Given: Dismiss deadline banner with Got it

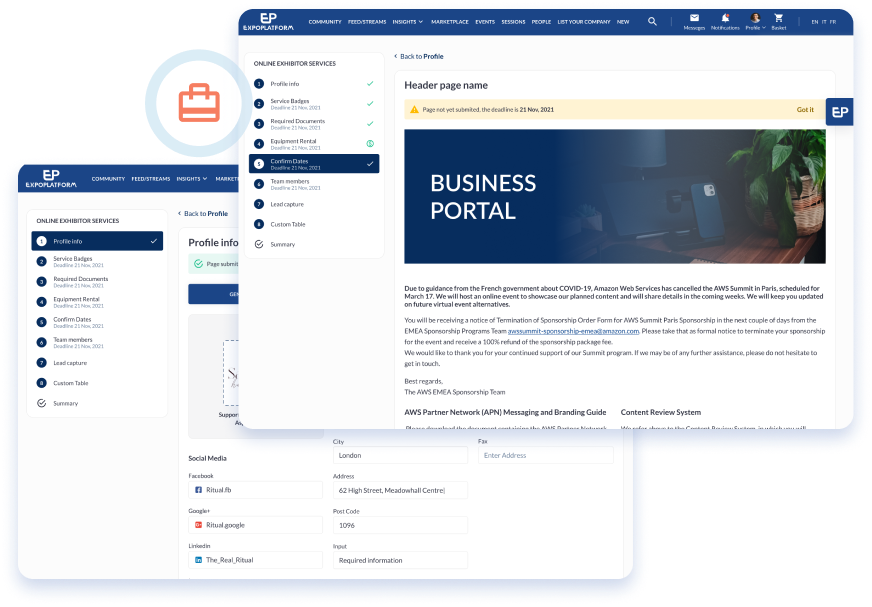Looking at the screenshot, I should [x=805, y=110].
